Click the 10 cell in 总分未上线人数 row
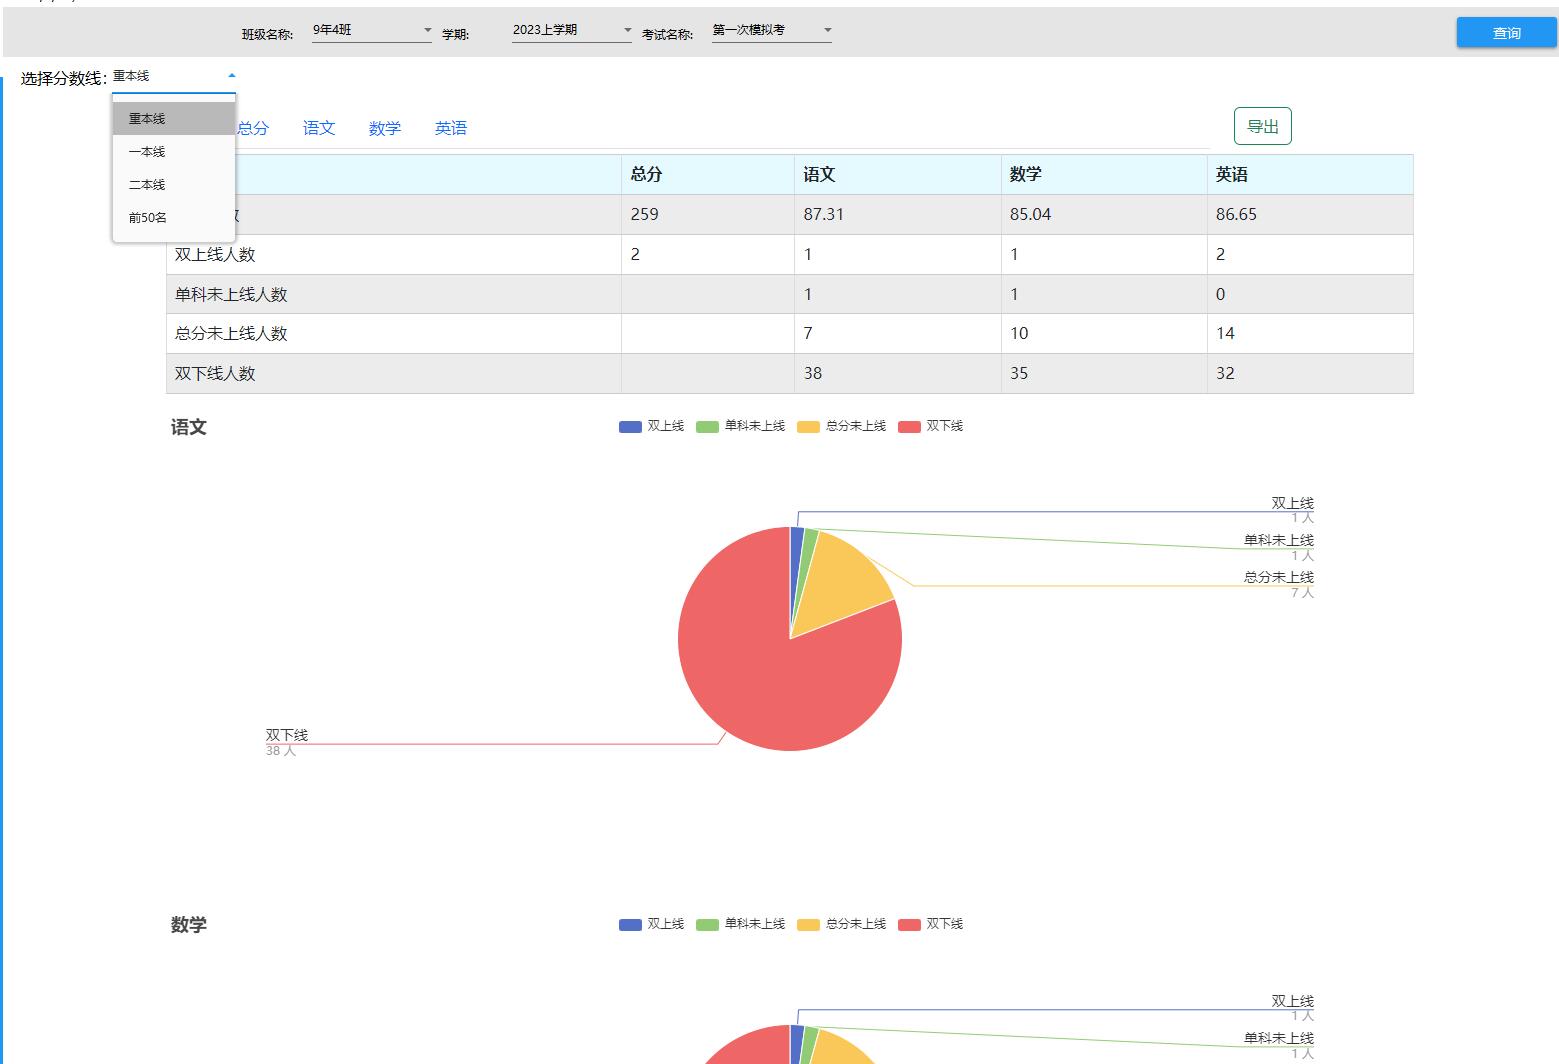 coord(1104,333)
